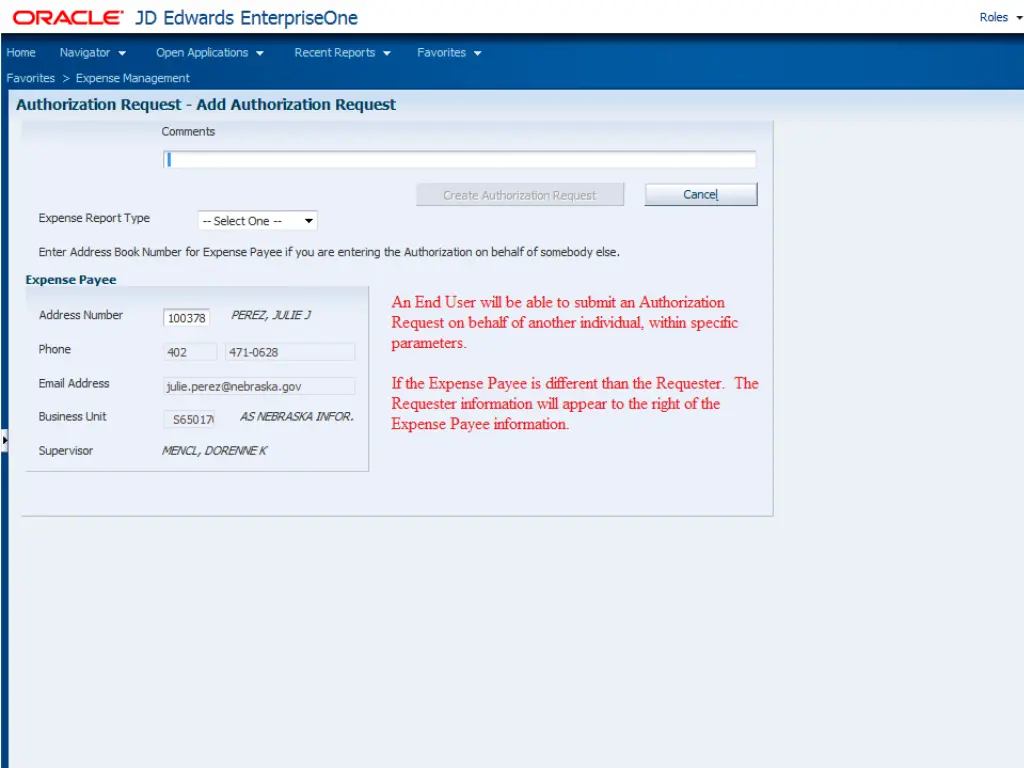Click the Expense Payee section heading

(71, 280)
